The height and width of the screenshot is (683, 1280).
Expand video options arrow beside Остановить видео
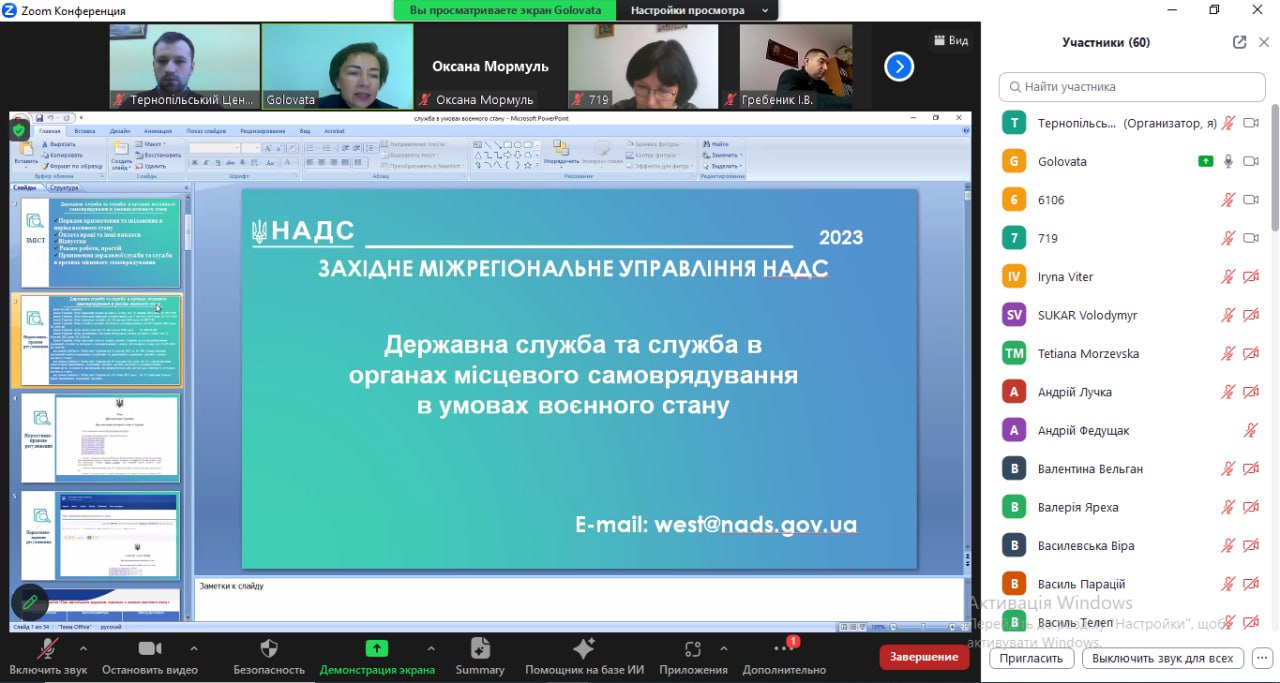pyautogui.click(x=194, y=648)
